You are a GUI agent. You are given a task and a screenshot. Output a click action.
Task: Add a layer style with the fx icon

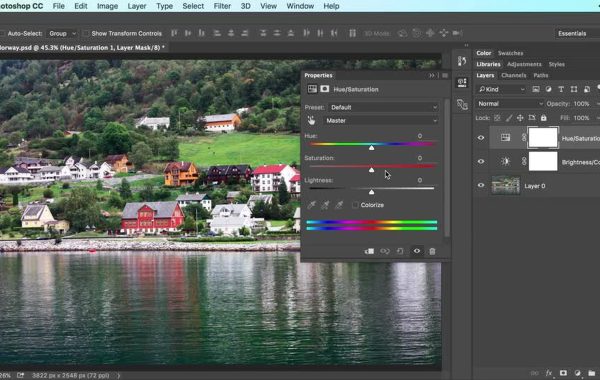pyautogui.click(x=549, y=373)
